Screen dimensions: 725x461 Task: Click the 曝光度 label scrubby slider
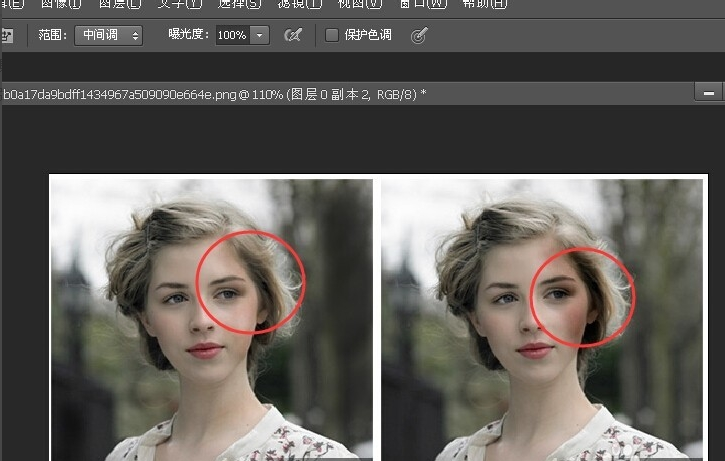(x=187, y=35)
